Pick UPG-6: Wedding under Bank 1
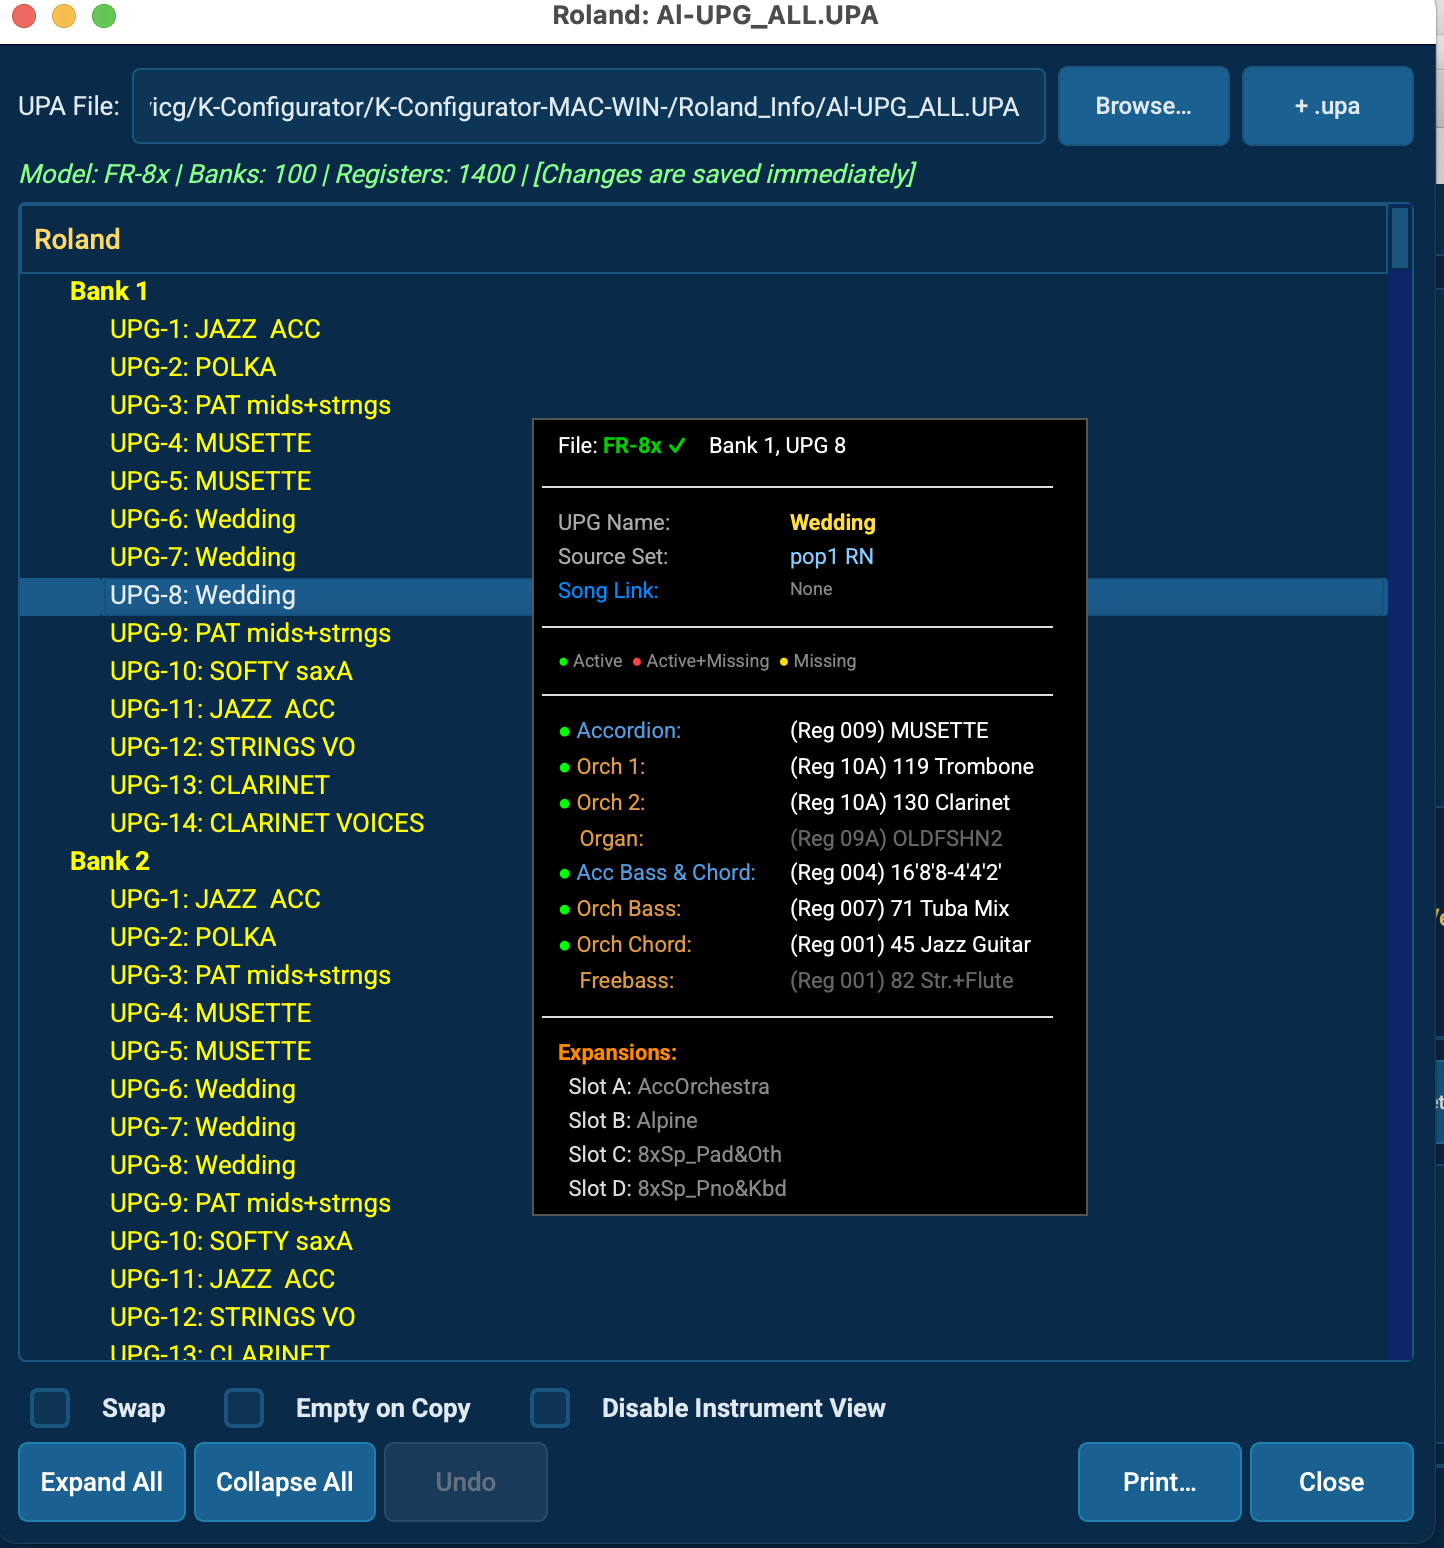The image size is (1444, 1548). pyautogui.click(x=203, y=519)
